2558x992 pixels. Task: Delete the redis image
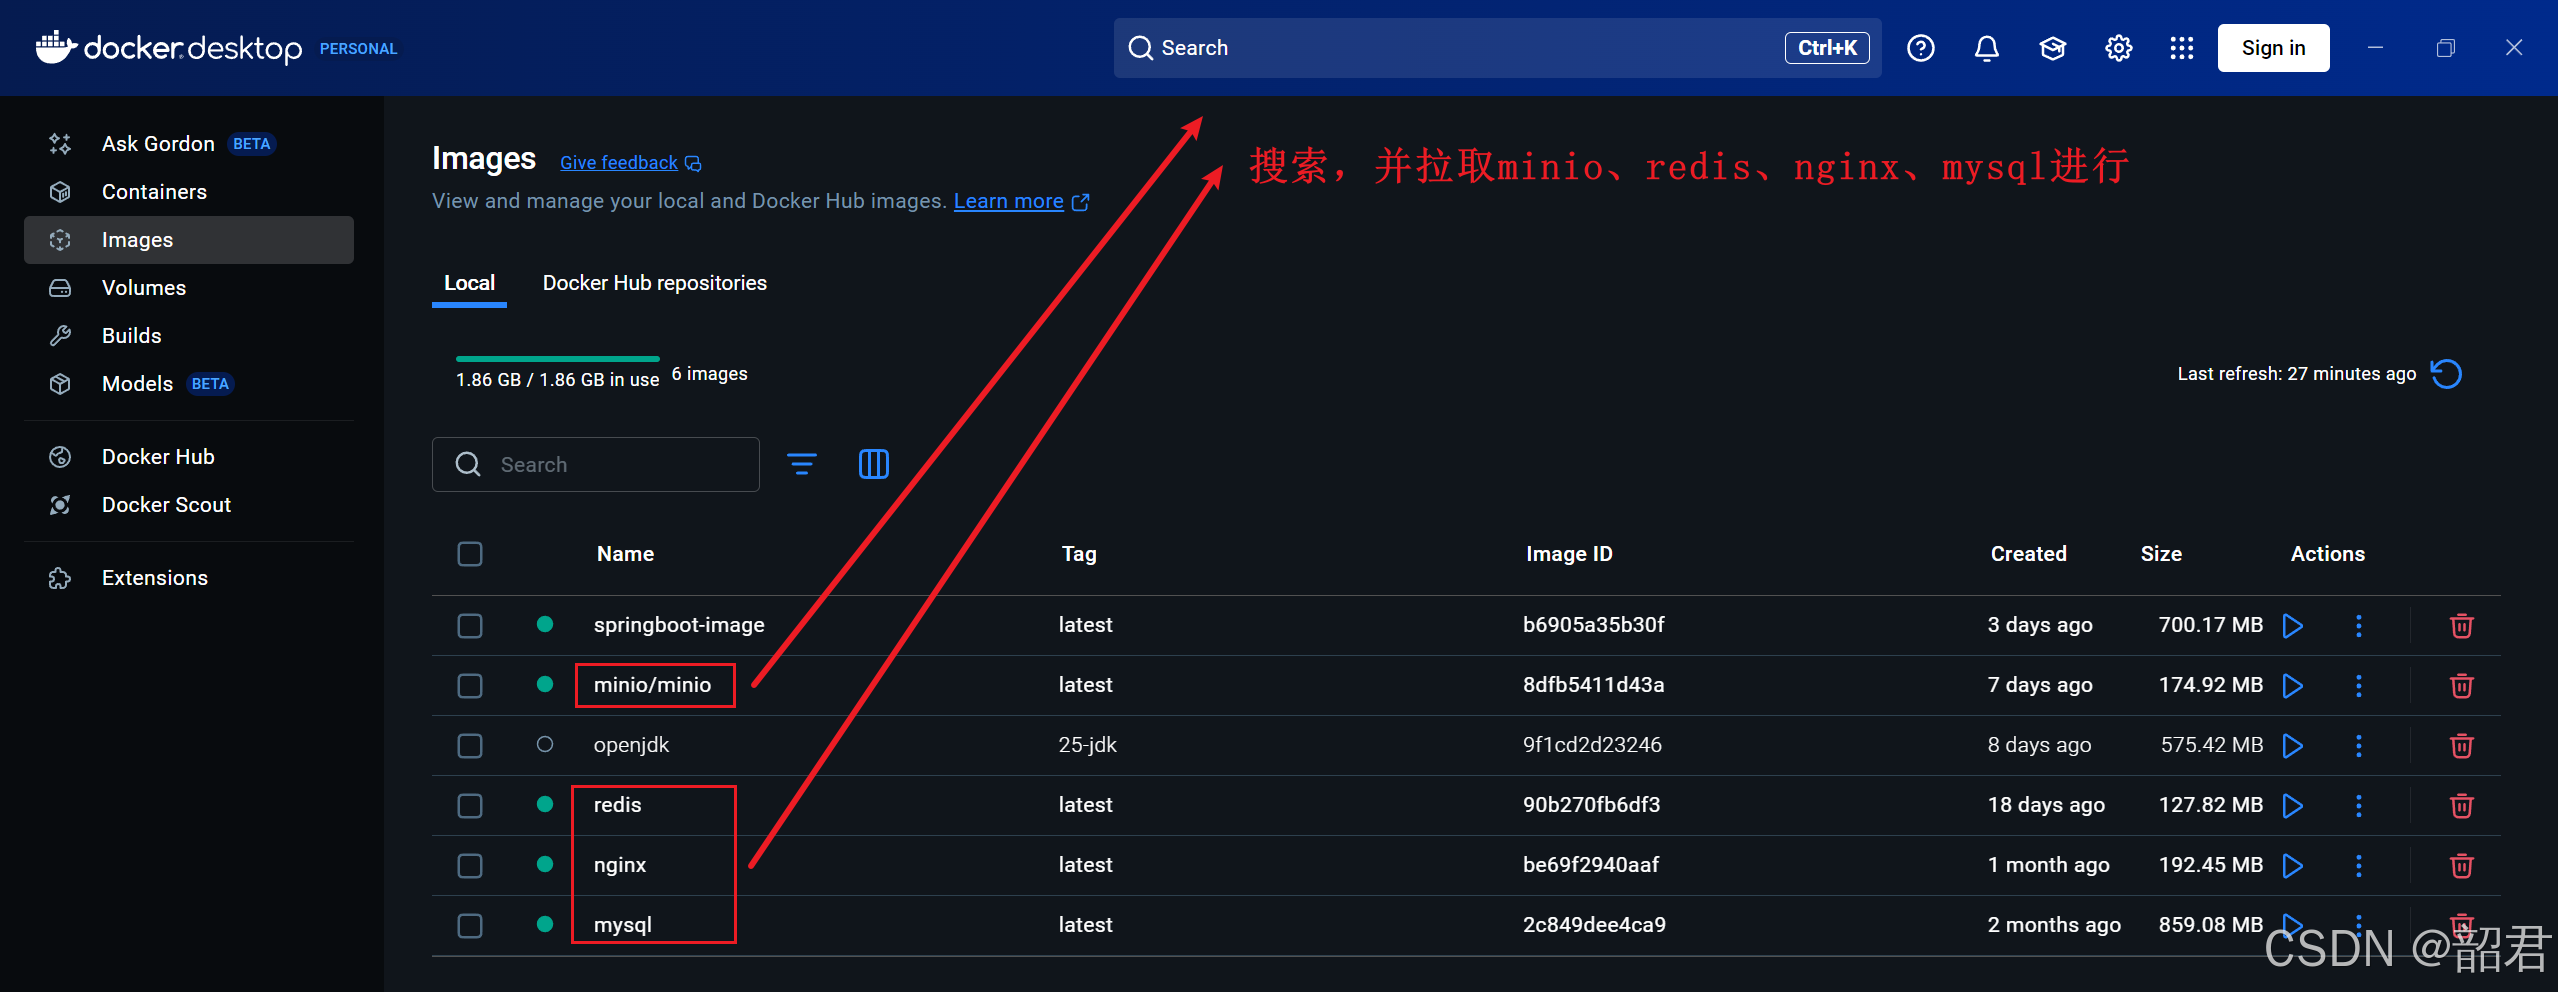coord(2462,806)
